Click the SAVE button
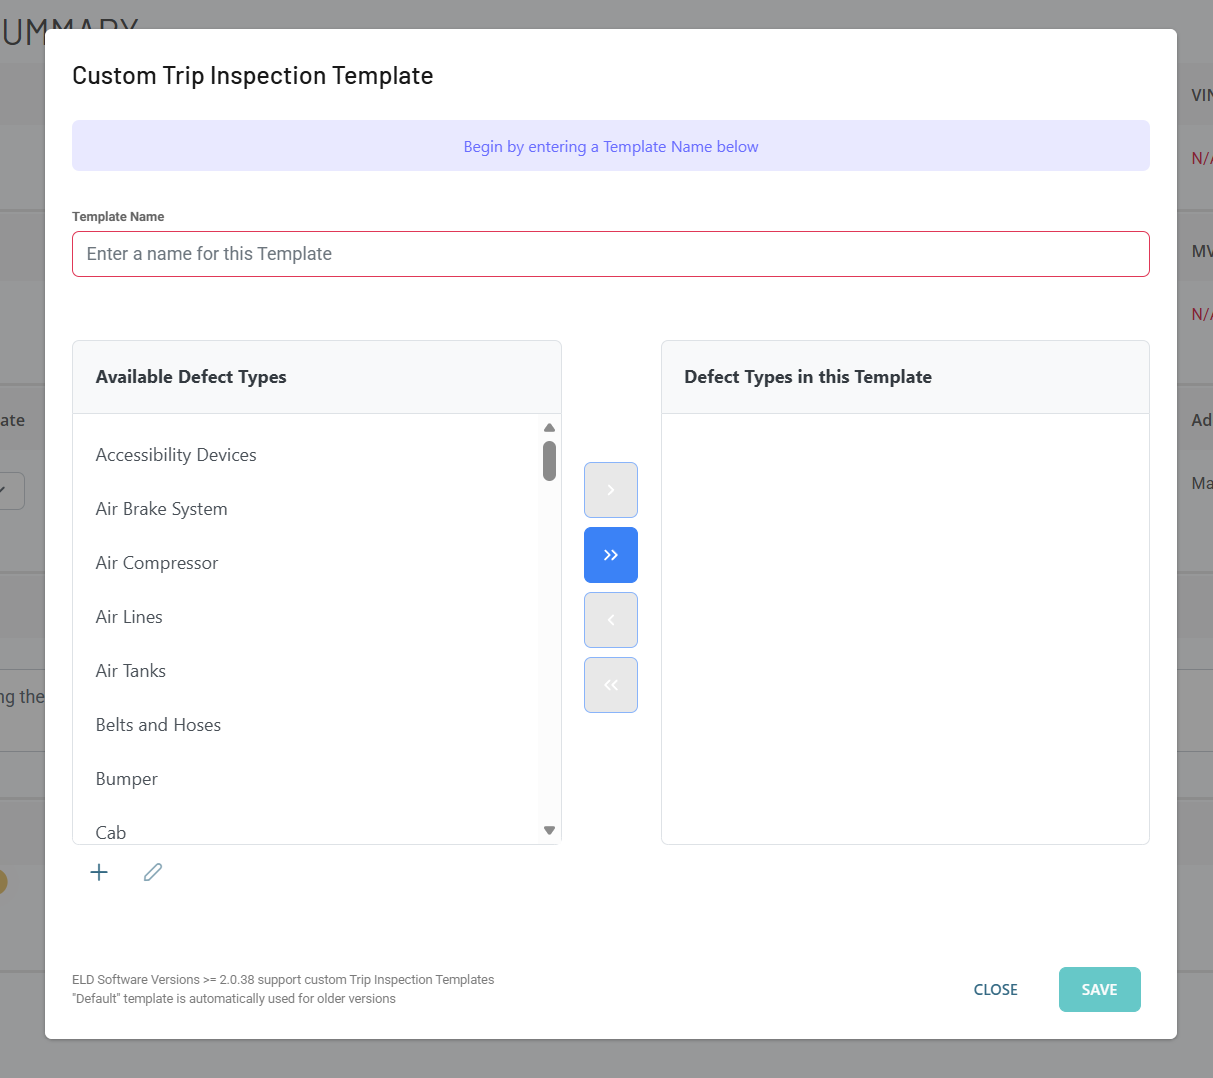The image size is (1213, 1078). [x=1099, y=989]
